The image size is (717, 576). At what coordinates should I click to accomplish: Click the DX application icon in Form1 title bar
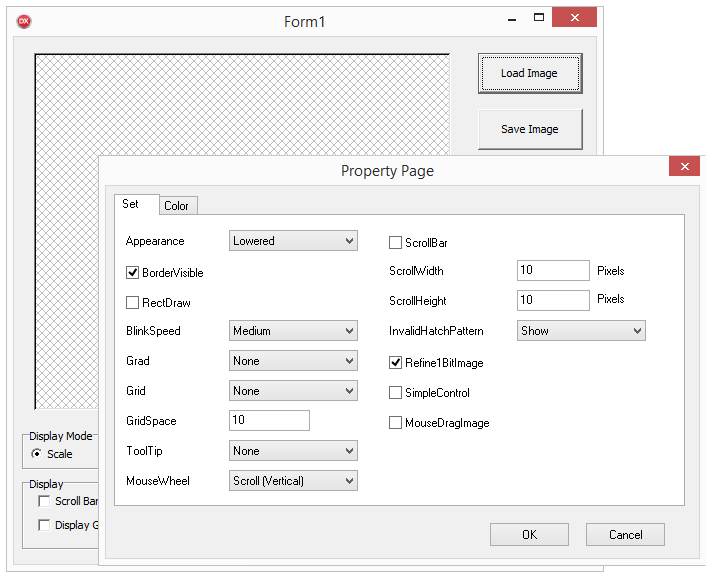click(24, 21)
